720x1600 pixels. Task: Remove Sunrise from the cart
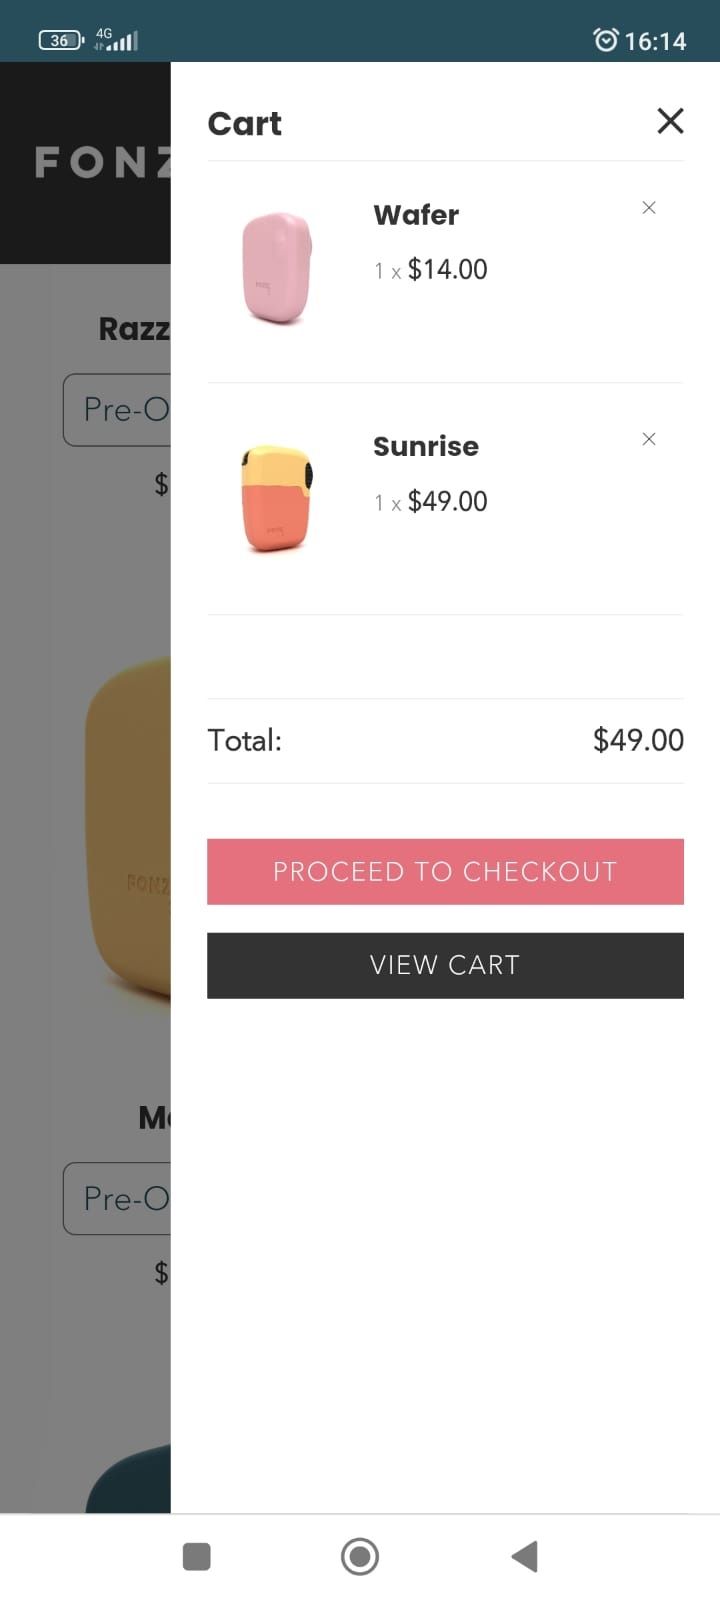[649, 439]
